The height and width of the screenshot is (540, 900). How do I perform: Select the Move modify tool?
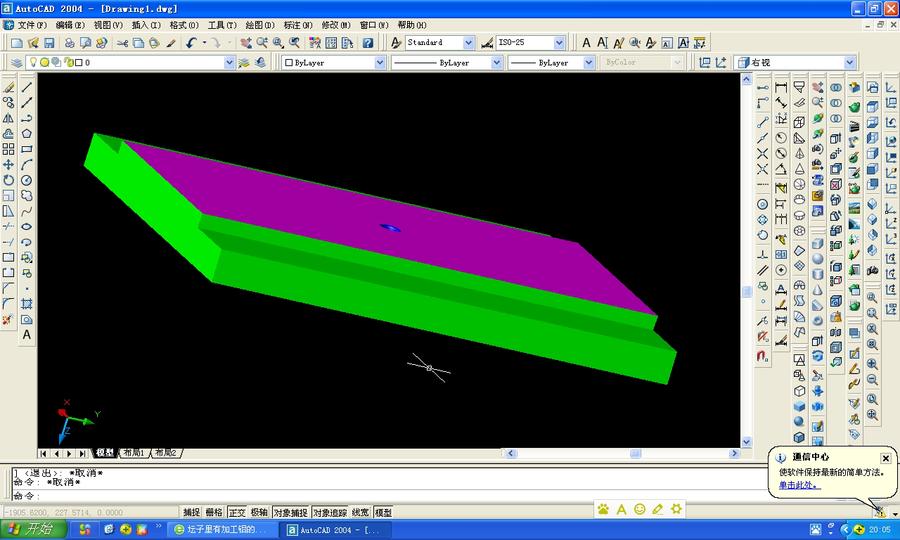tap(9, 165)
